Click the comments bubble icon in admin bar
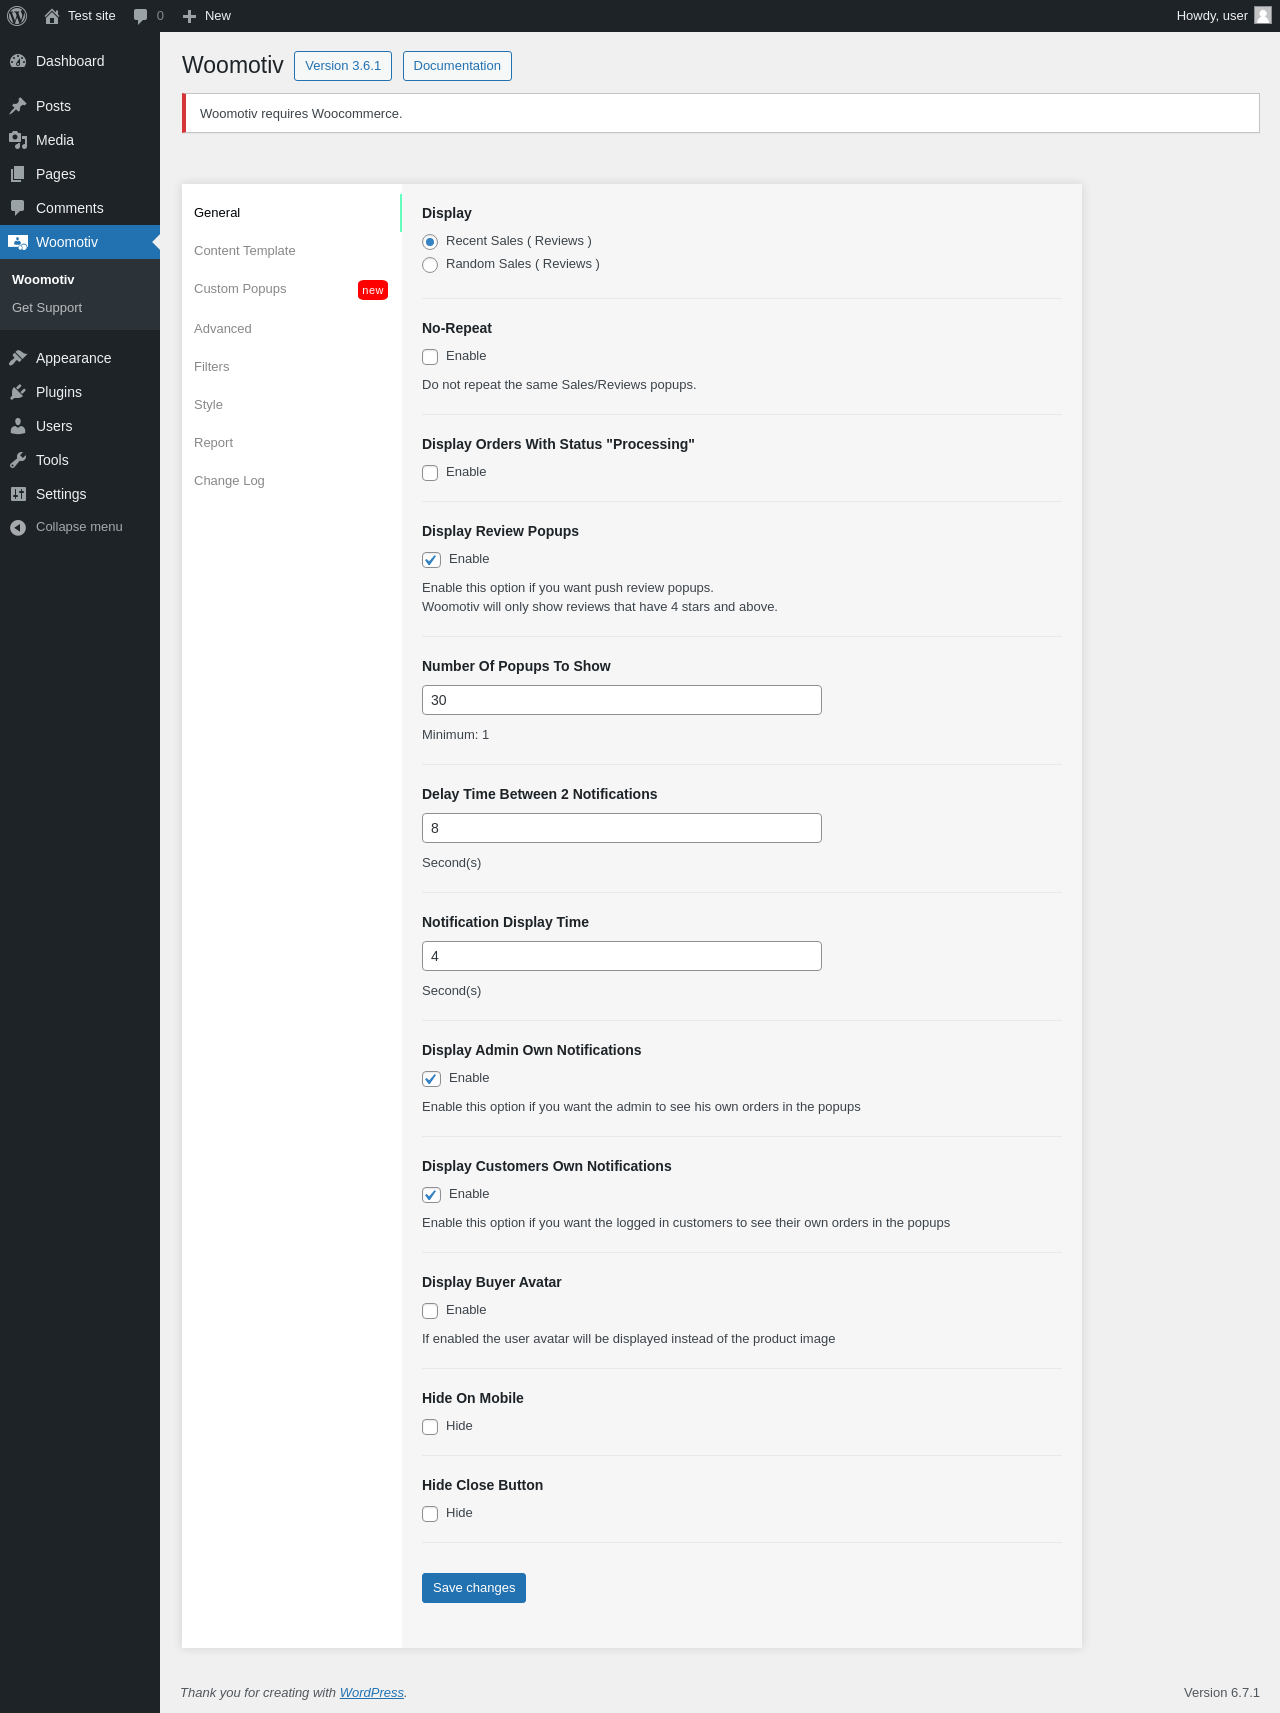1280x1713 pixels. pyautogui.click(x=141, y=16)
